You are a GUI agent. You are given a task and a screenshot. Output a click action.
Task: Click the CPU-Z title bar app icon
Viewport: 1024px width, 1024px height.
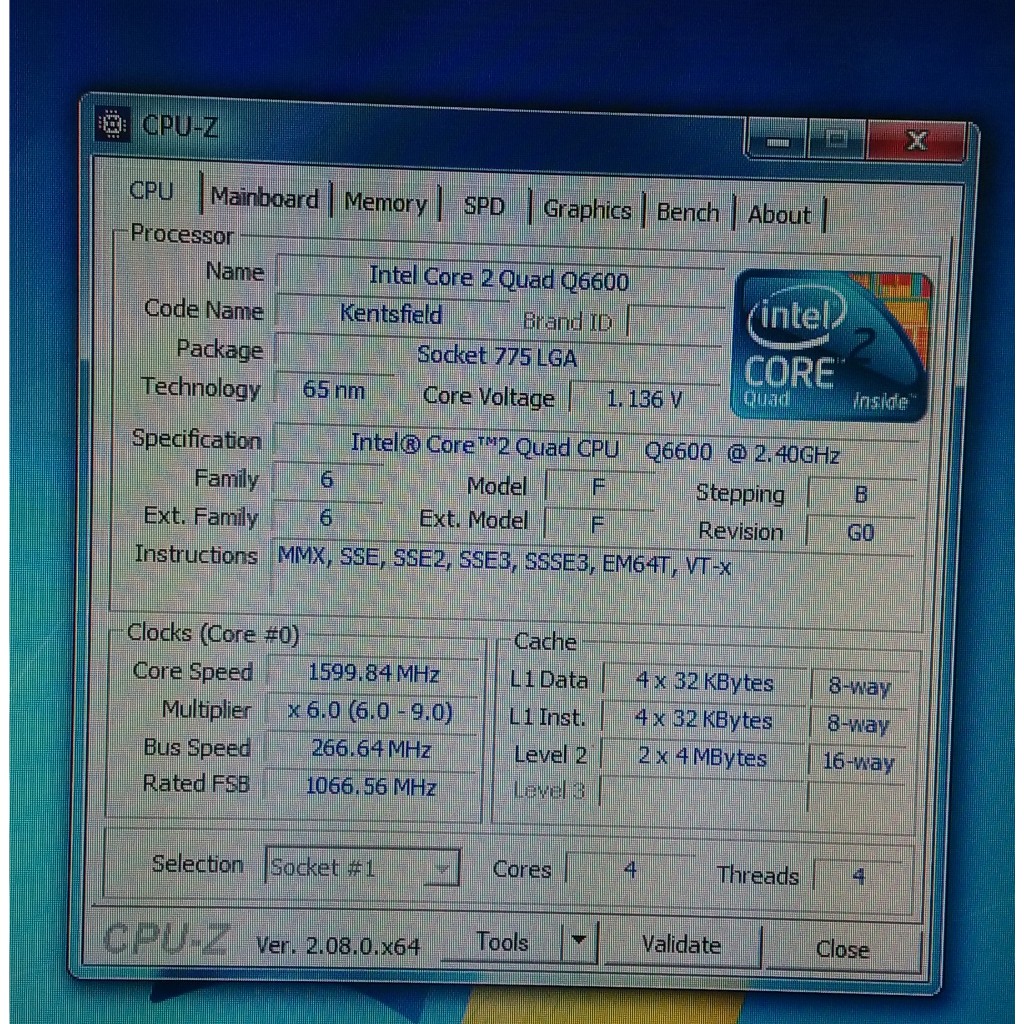[112, 123]
